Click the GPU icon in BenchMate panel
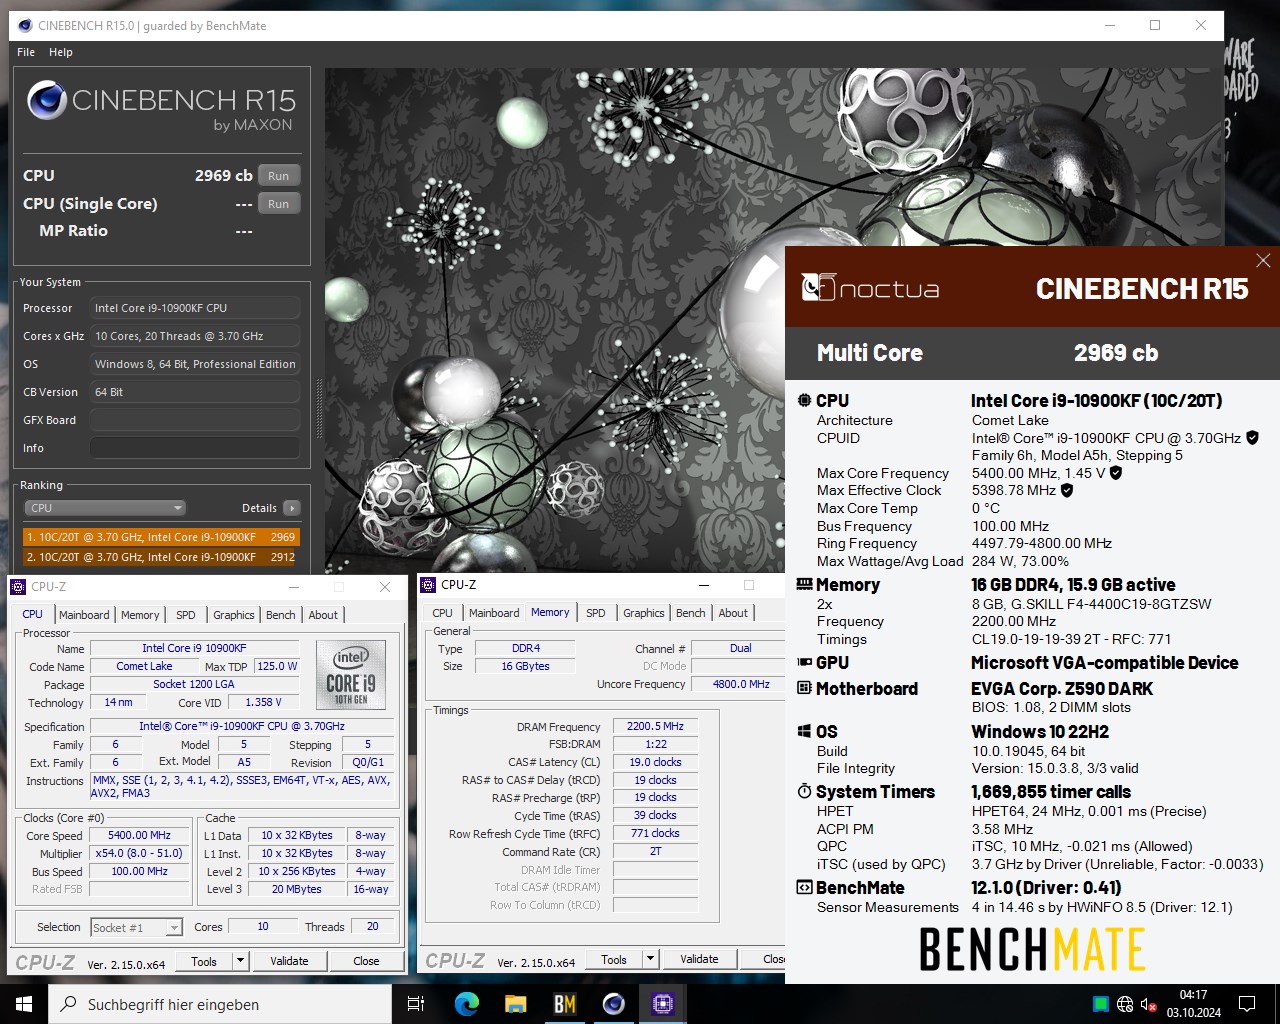The width and height of the screenshot is (1280, 1024). [x=804, y=662]
